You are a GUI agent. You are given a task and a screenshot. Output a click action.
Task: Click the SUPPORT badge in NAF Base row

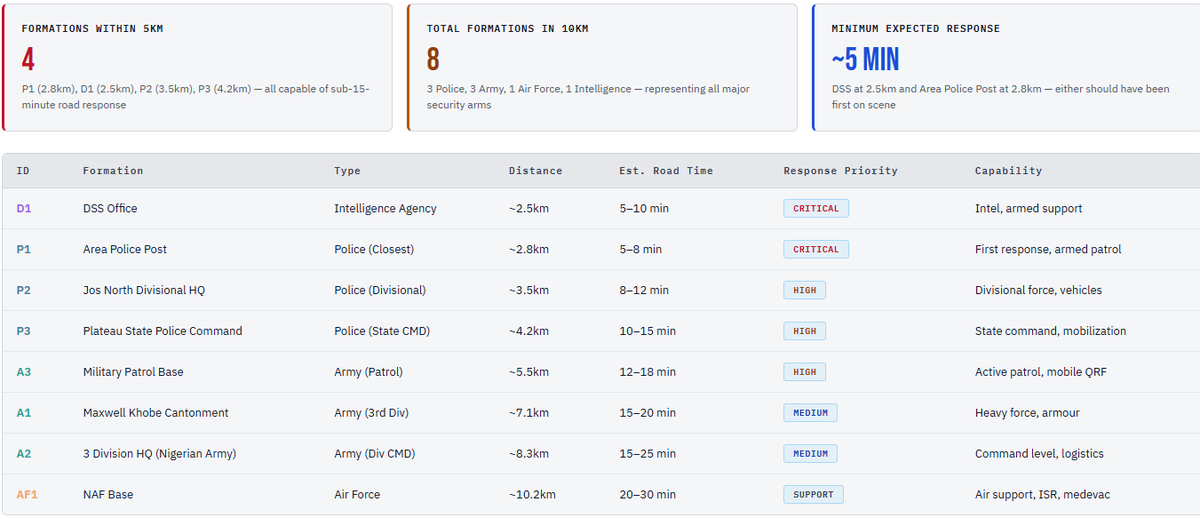pyautogui.click(x=813, y=495)
